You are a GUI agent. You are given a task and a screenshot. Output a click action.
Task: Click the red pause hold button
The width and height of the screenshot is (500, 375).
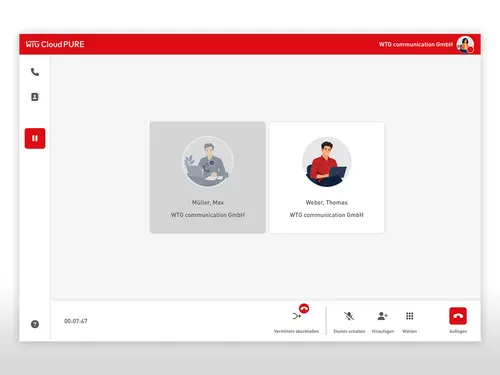[x=35, y=138]
